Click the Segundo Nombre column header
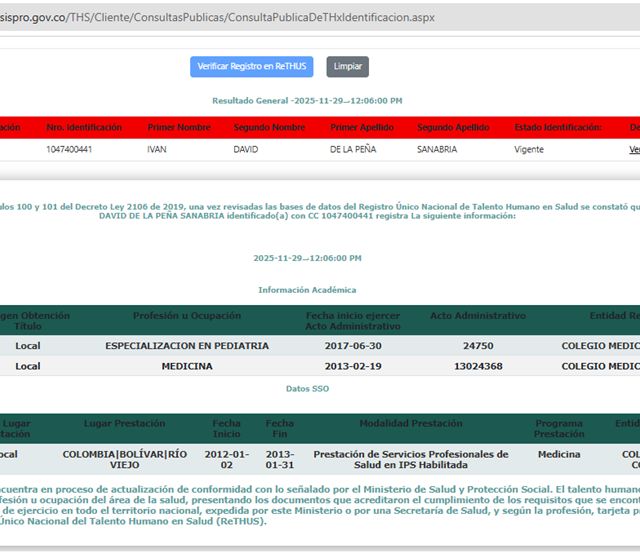 [269, 127]
